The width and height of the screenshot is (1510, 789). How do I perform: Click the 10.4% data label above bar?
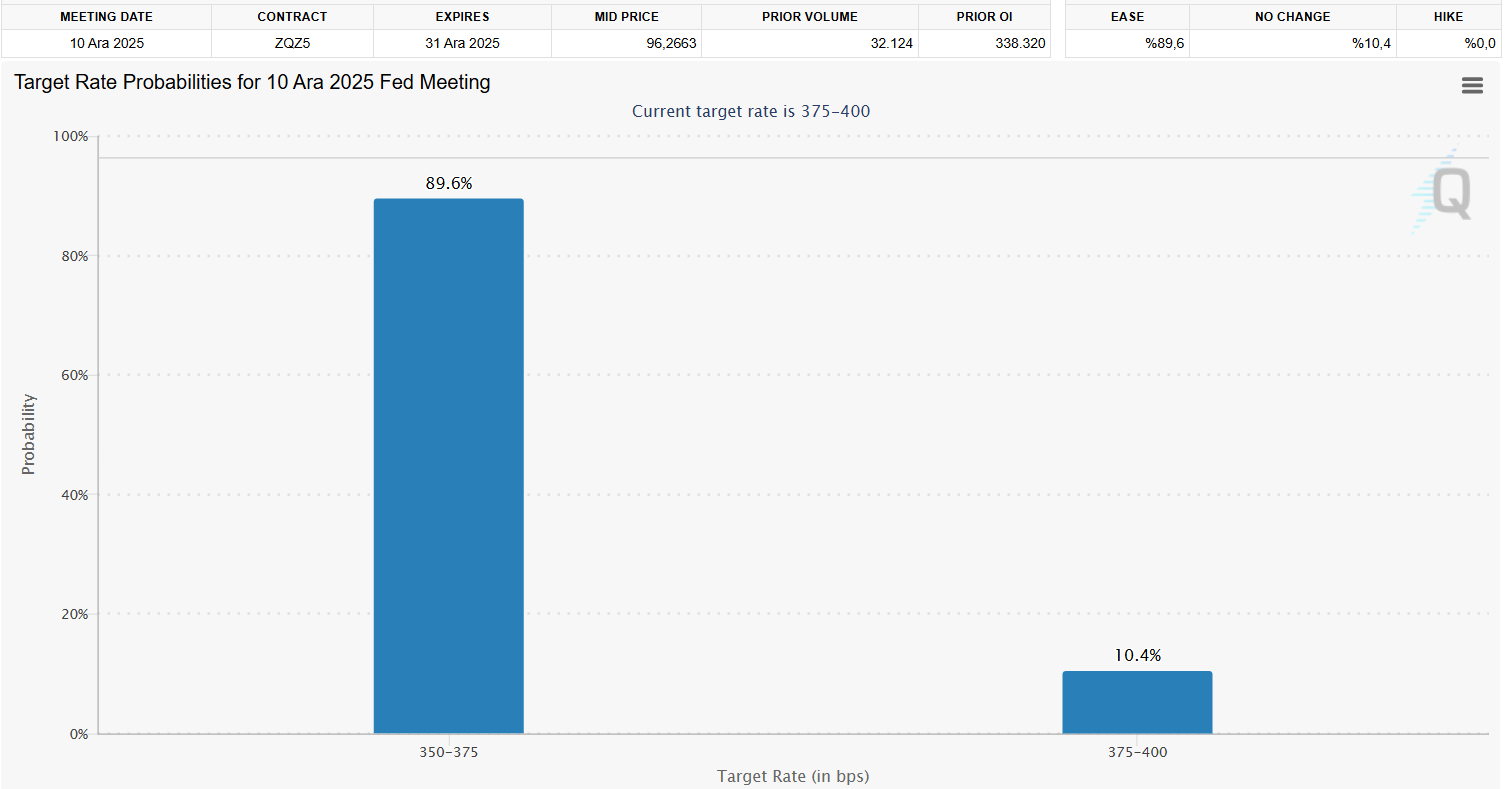point(1138,656)
